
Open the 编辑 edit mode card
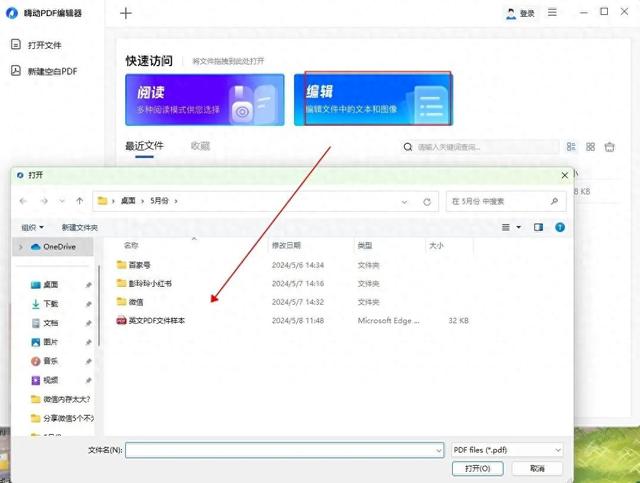[373, 99]
